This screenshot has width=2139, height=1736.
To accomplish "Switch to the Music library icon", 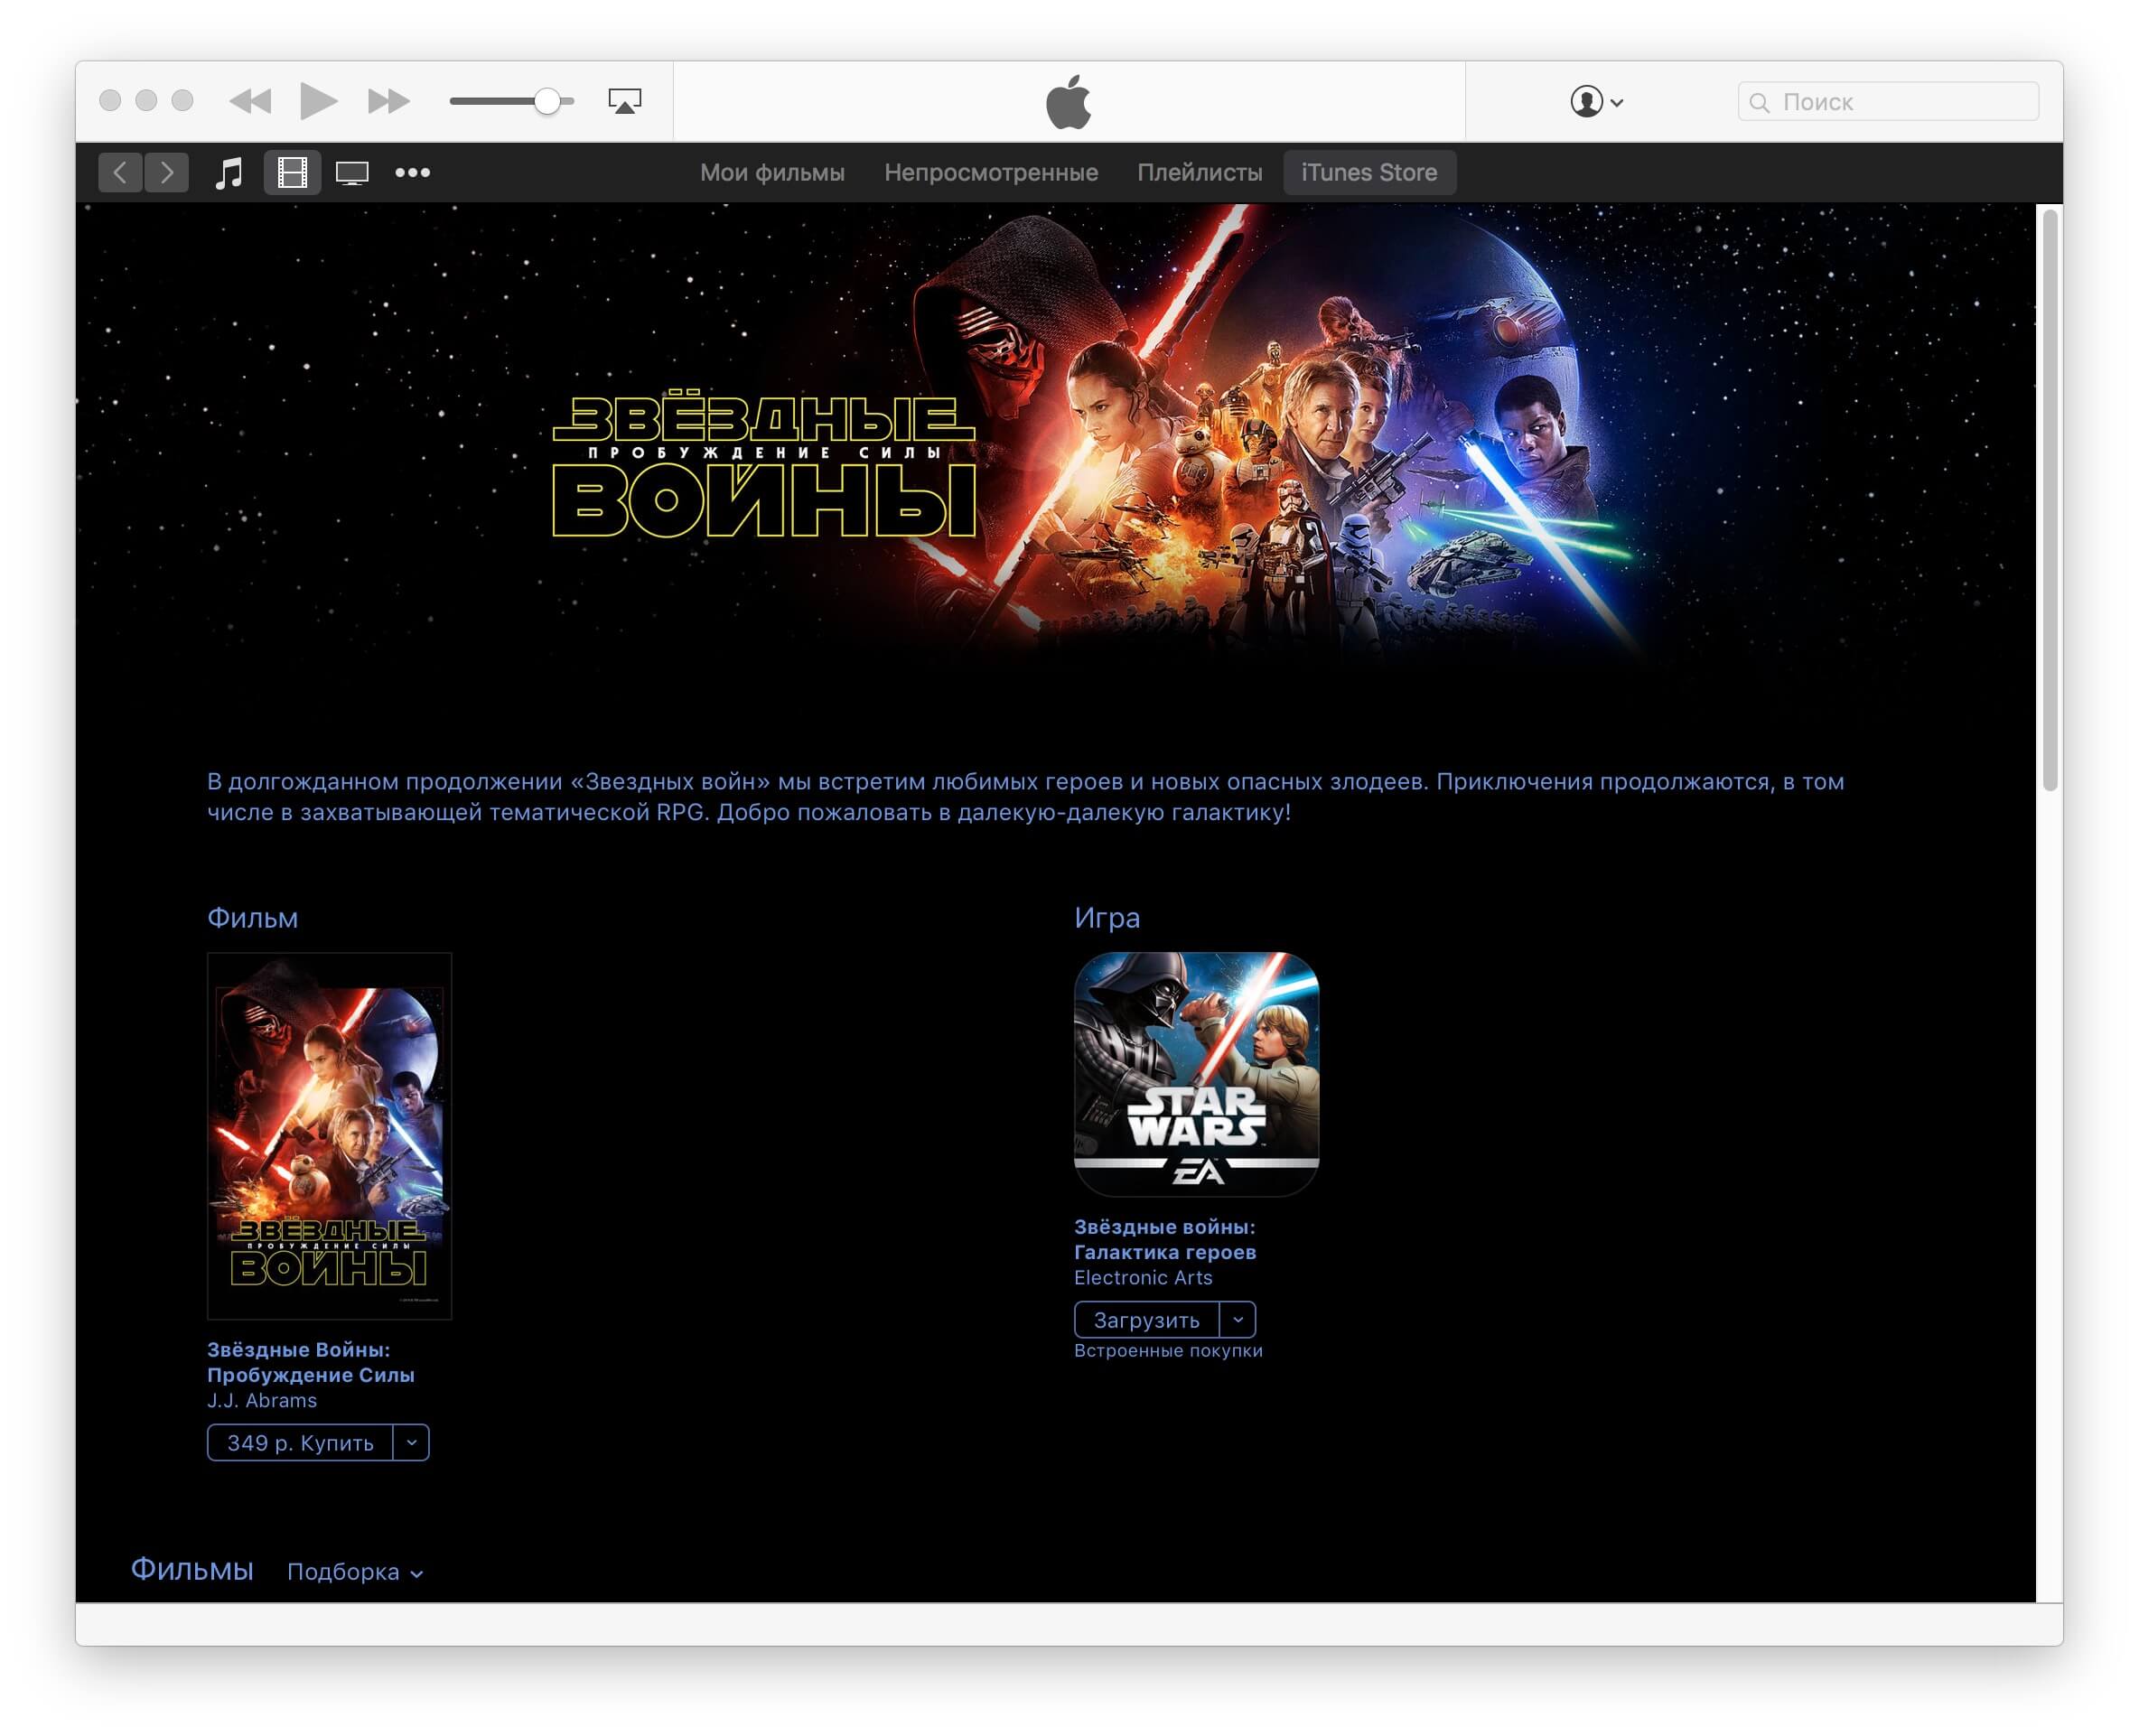I will (229, 173).
